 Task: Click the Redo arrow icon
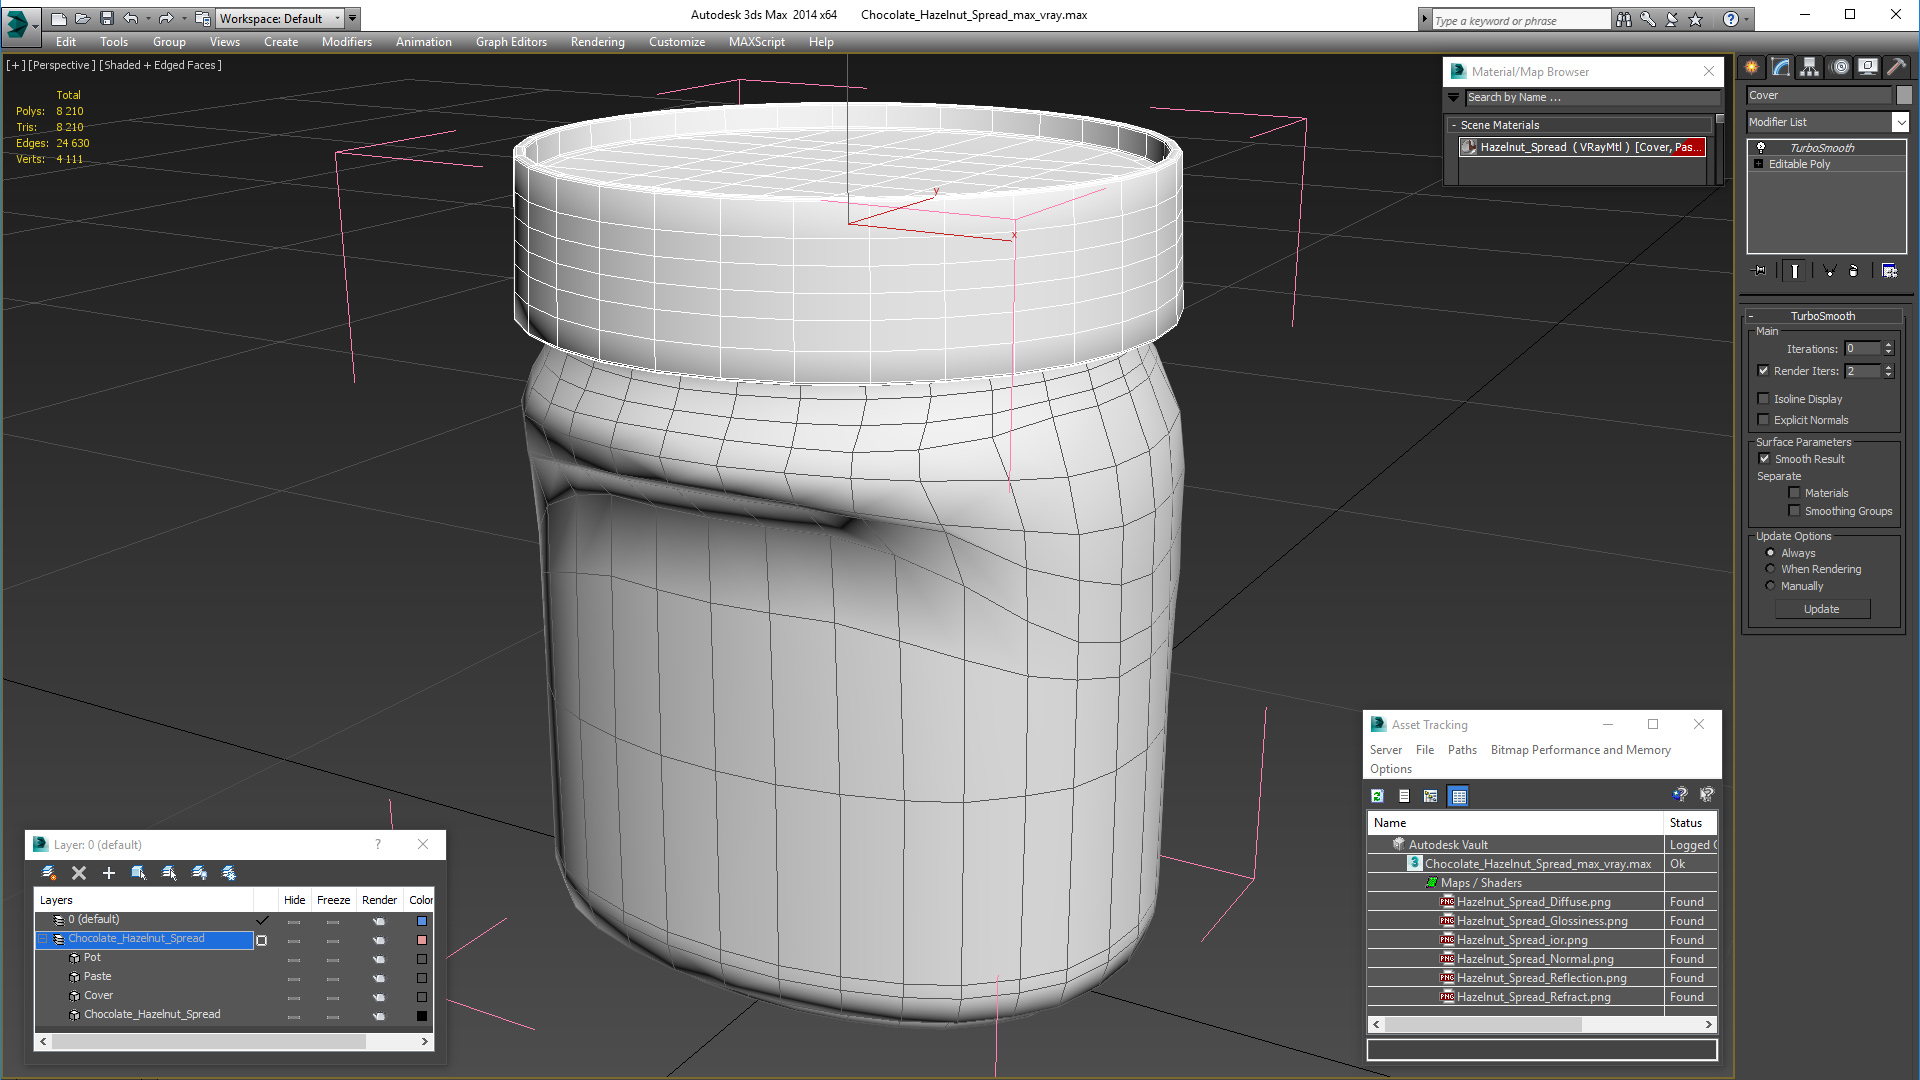click(x=166, y=18)
